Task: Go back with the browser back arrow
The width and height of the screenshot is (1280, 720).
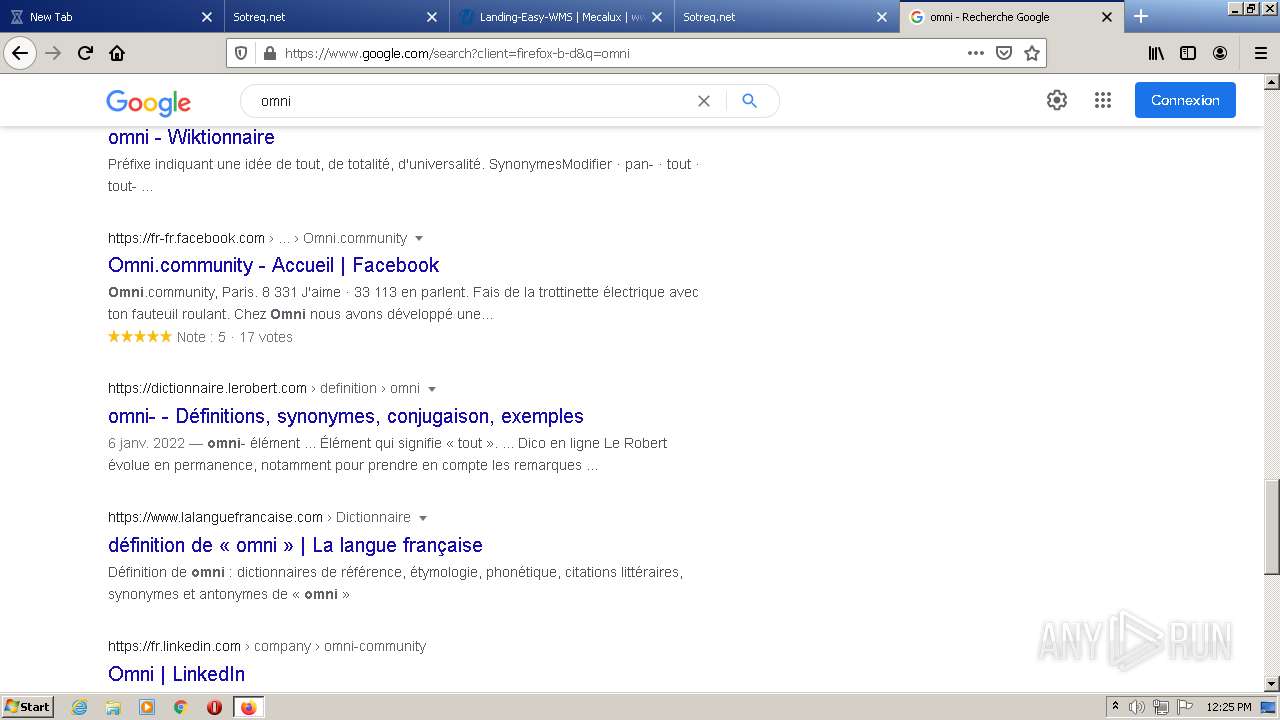Action: [20, 53]
